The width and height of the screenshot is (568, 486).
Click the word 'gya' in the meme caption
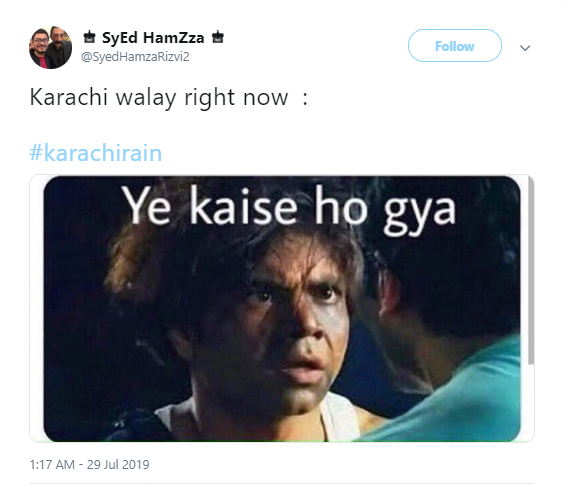click(419, 214)
